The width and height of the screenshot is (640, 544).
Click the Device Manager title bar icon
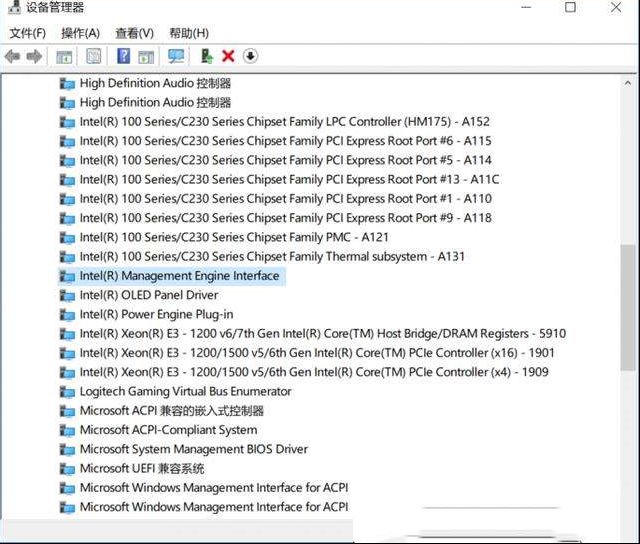(x=14, y=7)
